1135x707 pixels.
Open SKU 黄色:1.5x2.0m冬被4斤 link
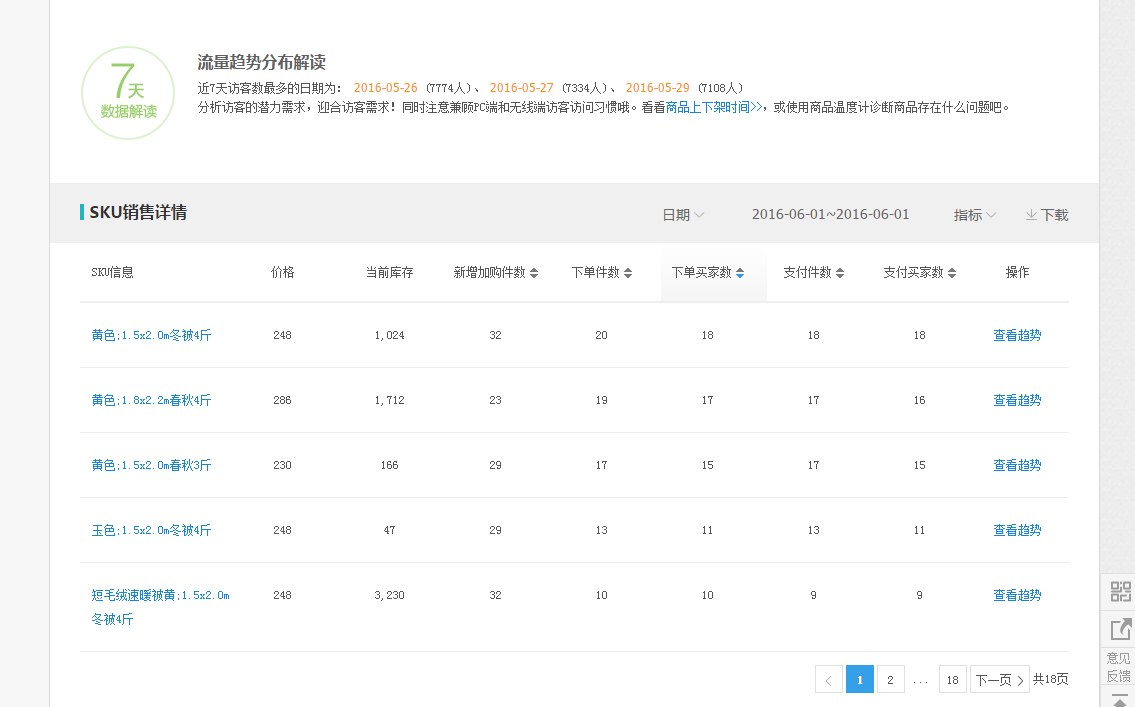click(151, 335)
